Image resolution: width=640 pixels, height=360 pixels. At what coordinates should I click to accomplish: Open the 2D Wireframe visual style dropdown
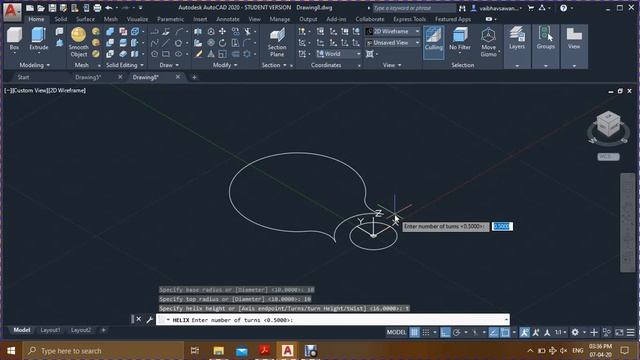coord(393,31)
